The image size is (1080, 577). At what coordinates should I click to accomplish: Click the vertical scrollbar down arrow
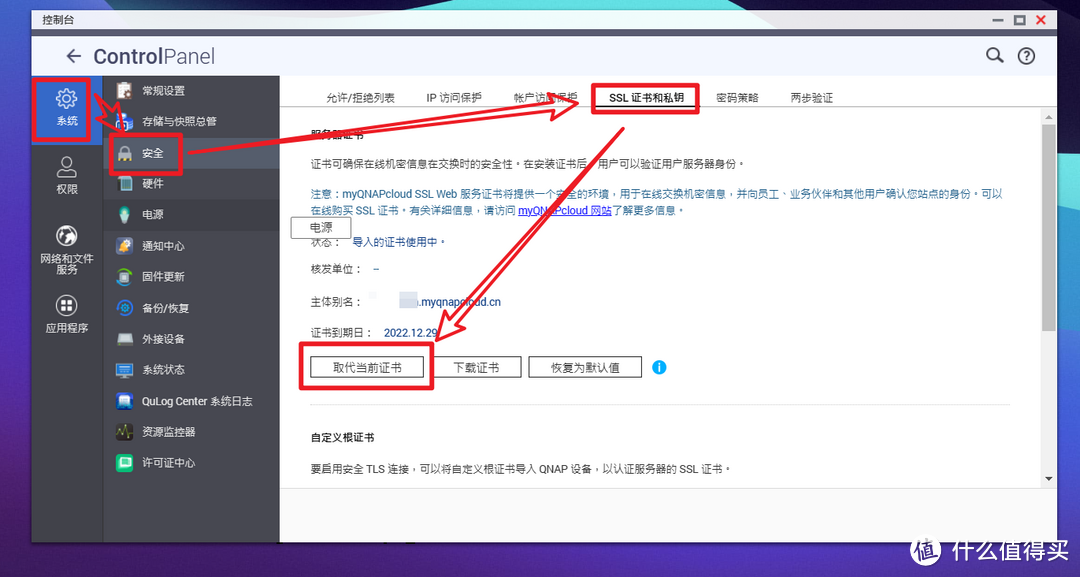[1048, 479]
